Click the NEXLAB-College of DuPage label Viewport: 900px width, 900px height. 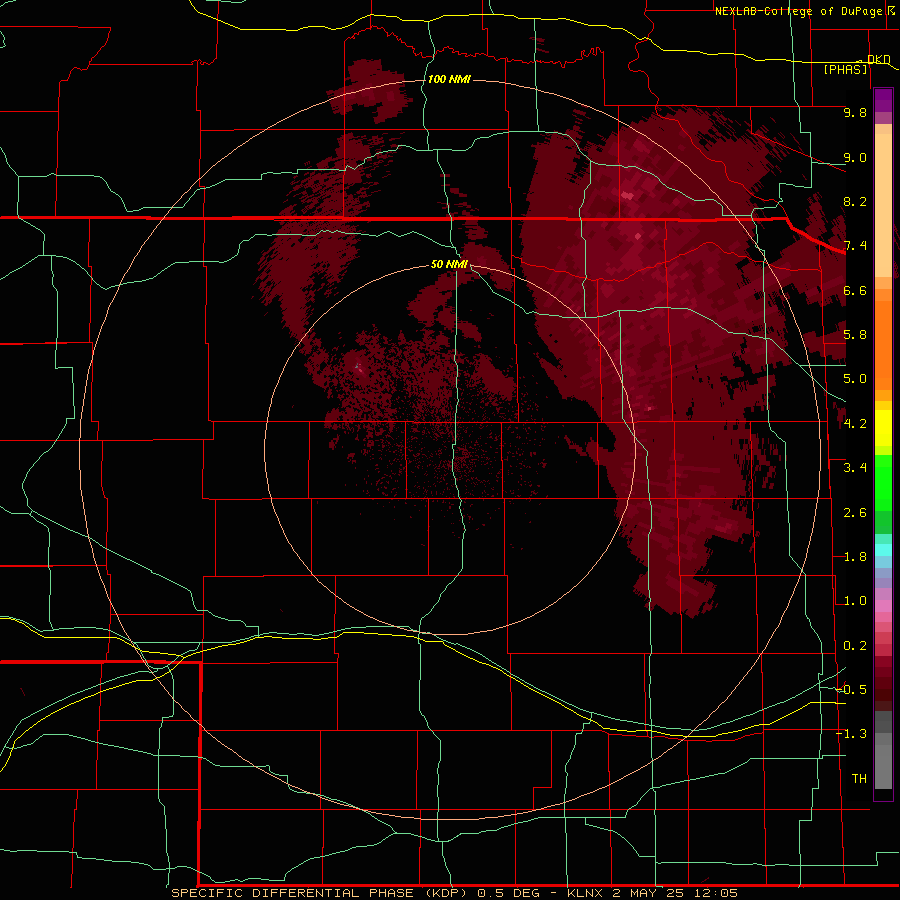(798, 11)
